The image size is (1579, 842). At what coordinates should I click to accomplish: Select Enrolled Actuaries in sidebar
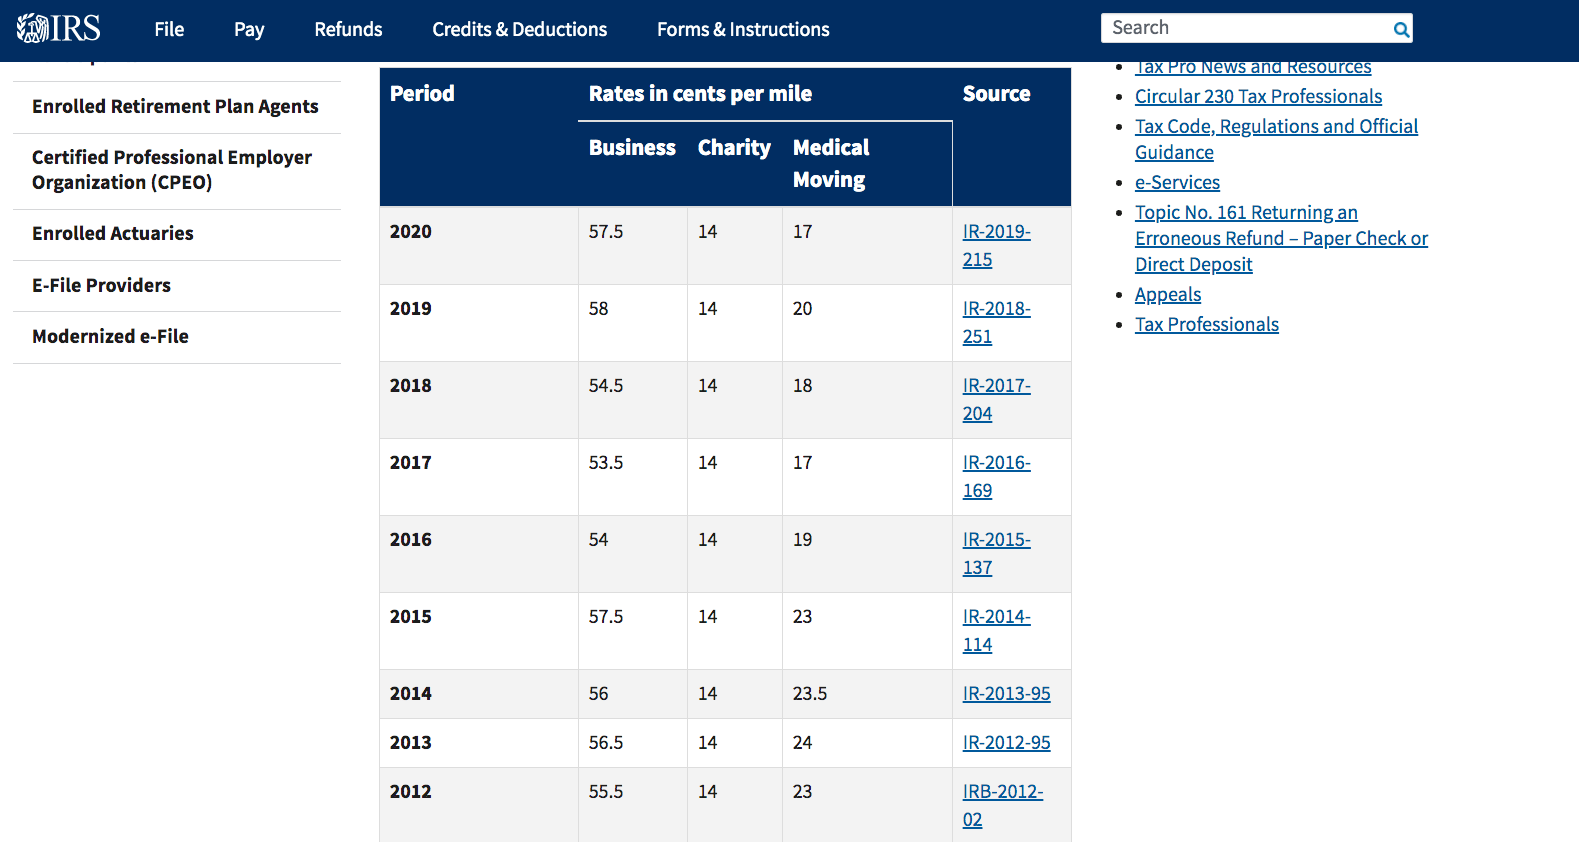113,234
